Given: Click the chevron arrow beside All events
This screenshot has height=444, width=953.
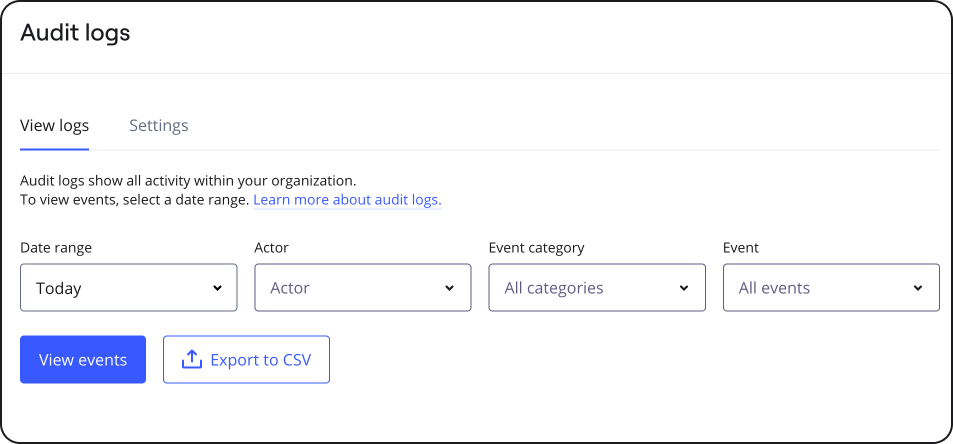Looking at the screenshot, I should tap(919, 288).
